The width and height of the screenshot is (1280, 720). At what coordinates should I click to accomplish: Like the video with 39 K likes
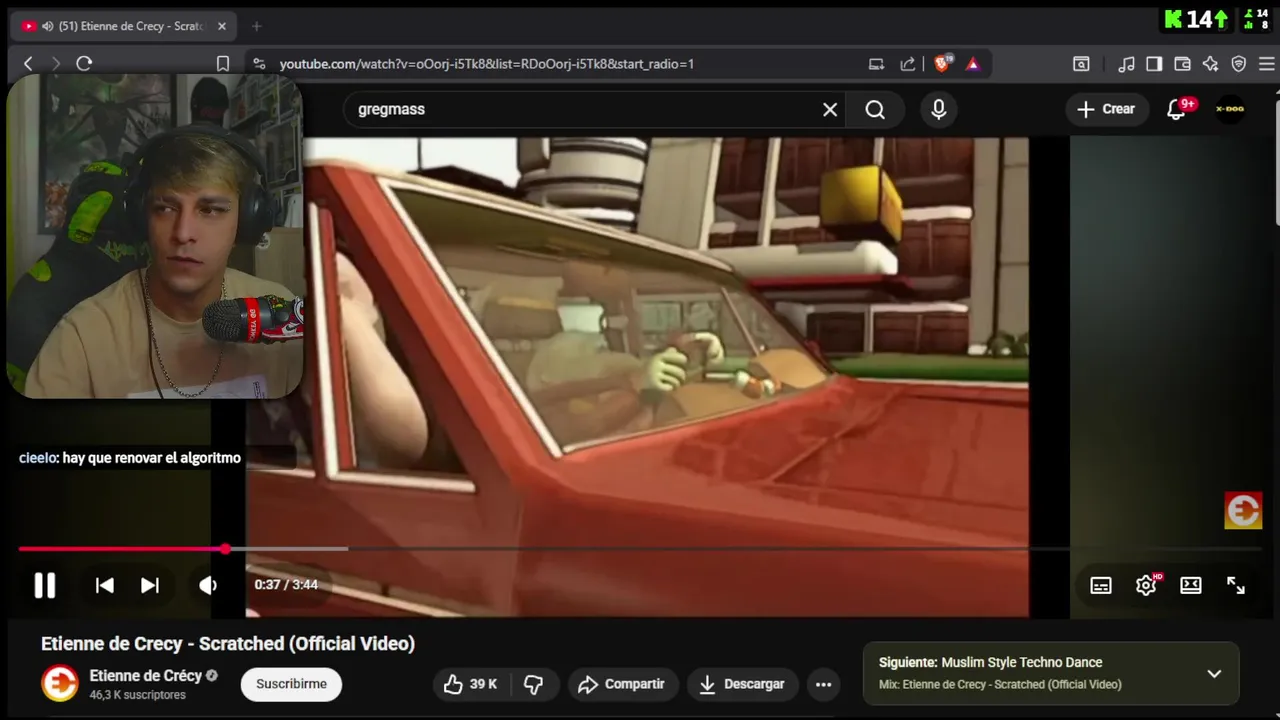[x=470, y=684]
